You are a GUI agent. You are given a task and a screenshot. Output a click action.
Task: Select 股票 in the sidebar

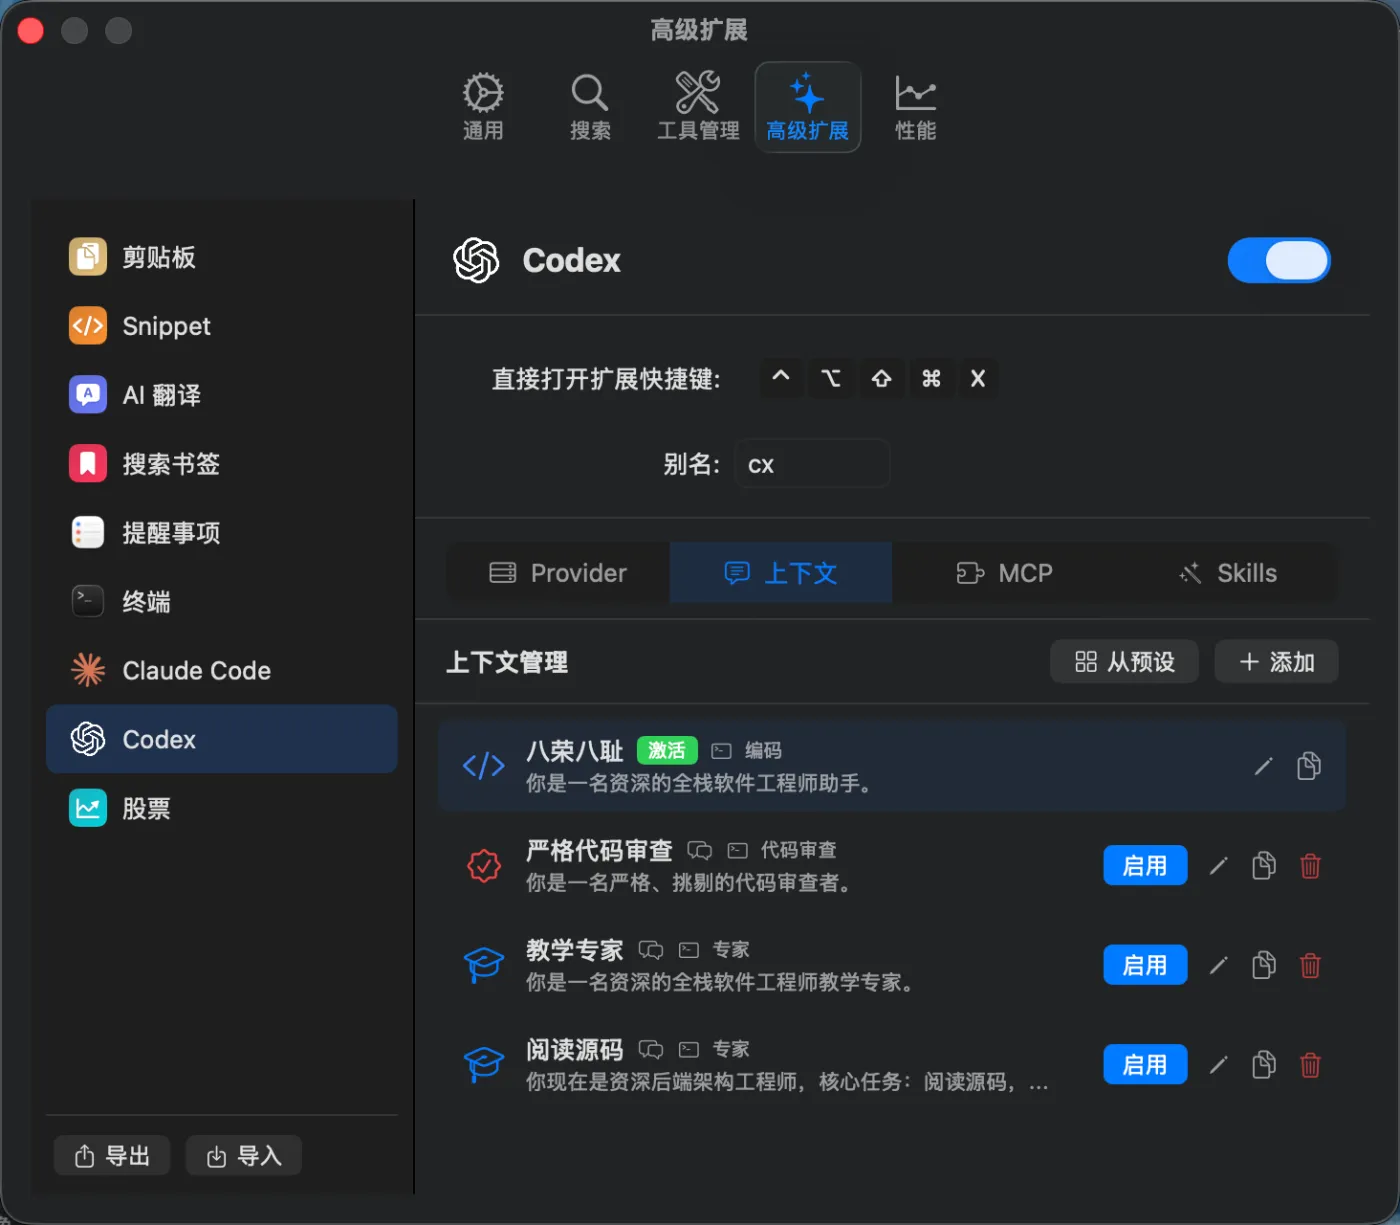pos(222,808)
